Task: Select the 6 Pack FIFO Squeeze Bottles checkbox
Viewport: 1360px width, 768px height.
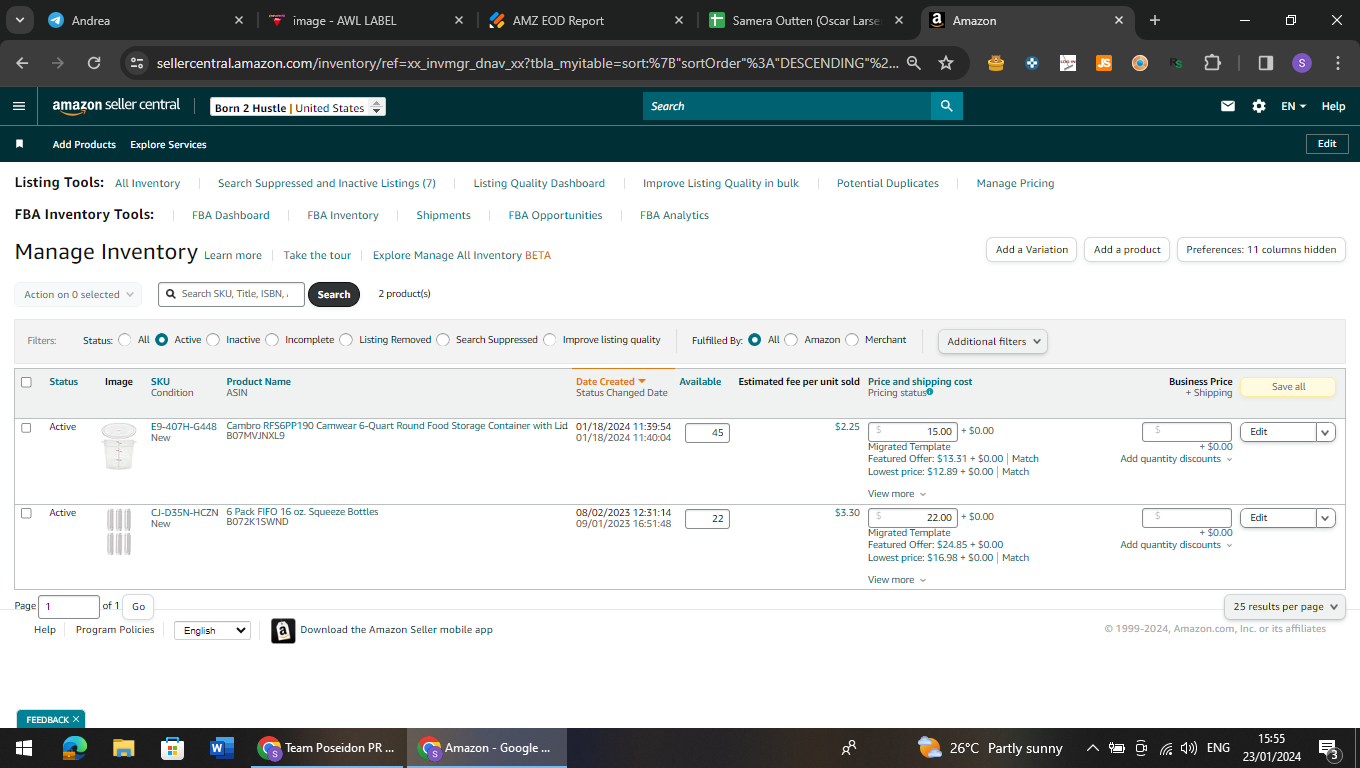Action: 27,514
